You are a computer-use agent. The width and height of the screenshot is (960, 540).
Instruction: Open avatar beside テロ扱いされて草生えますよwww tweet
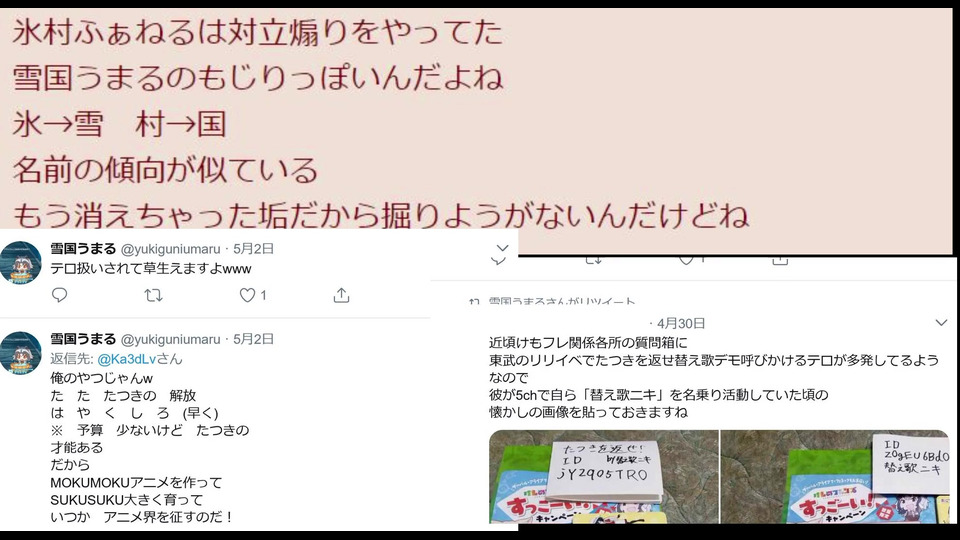(21, 263)
